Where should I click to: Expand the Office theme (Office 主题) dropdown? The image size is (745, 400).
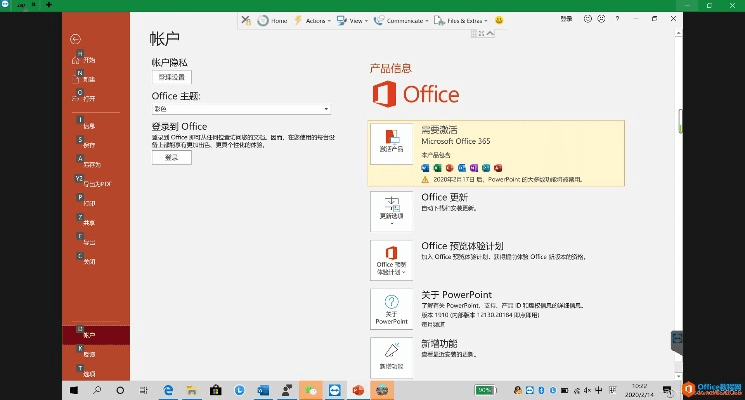[x=241, y=108]
